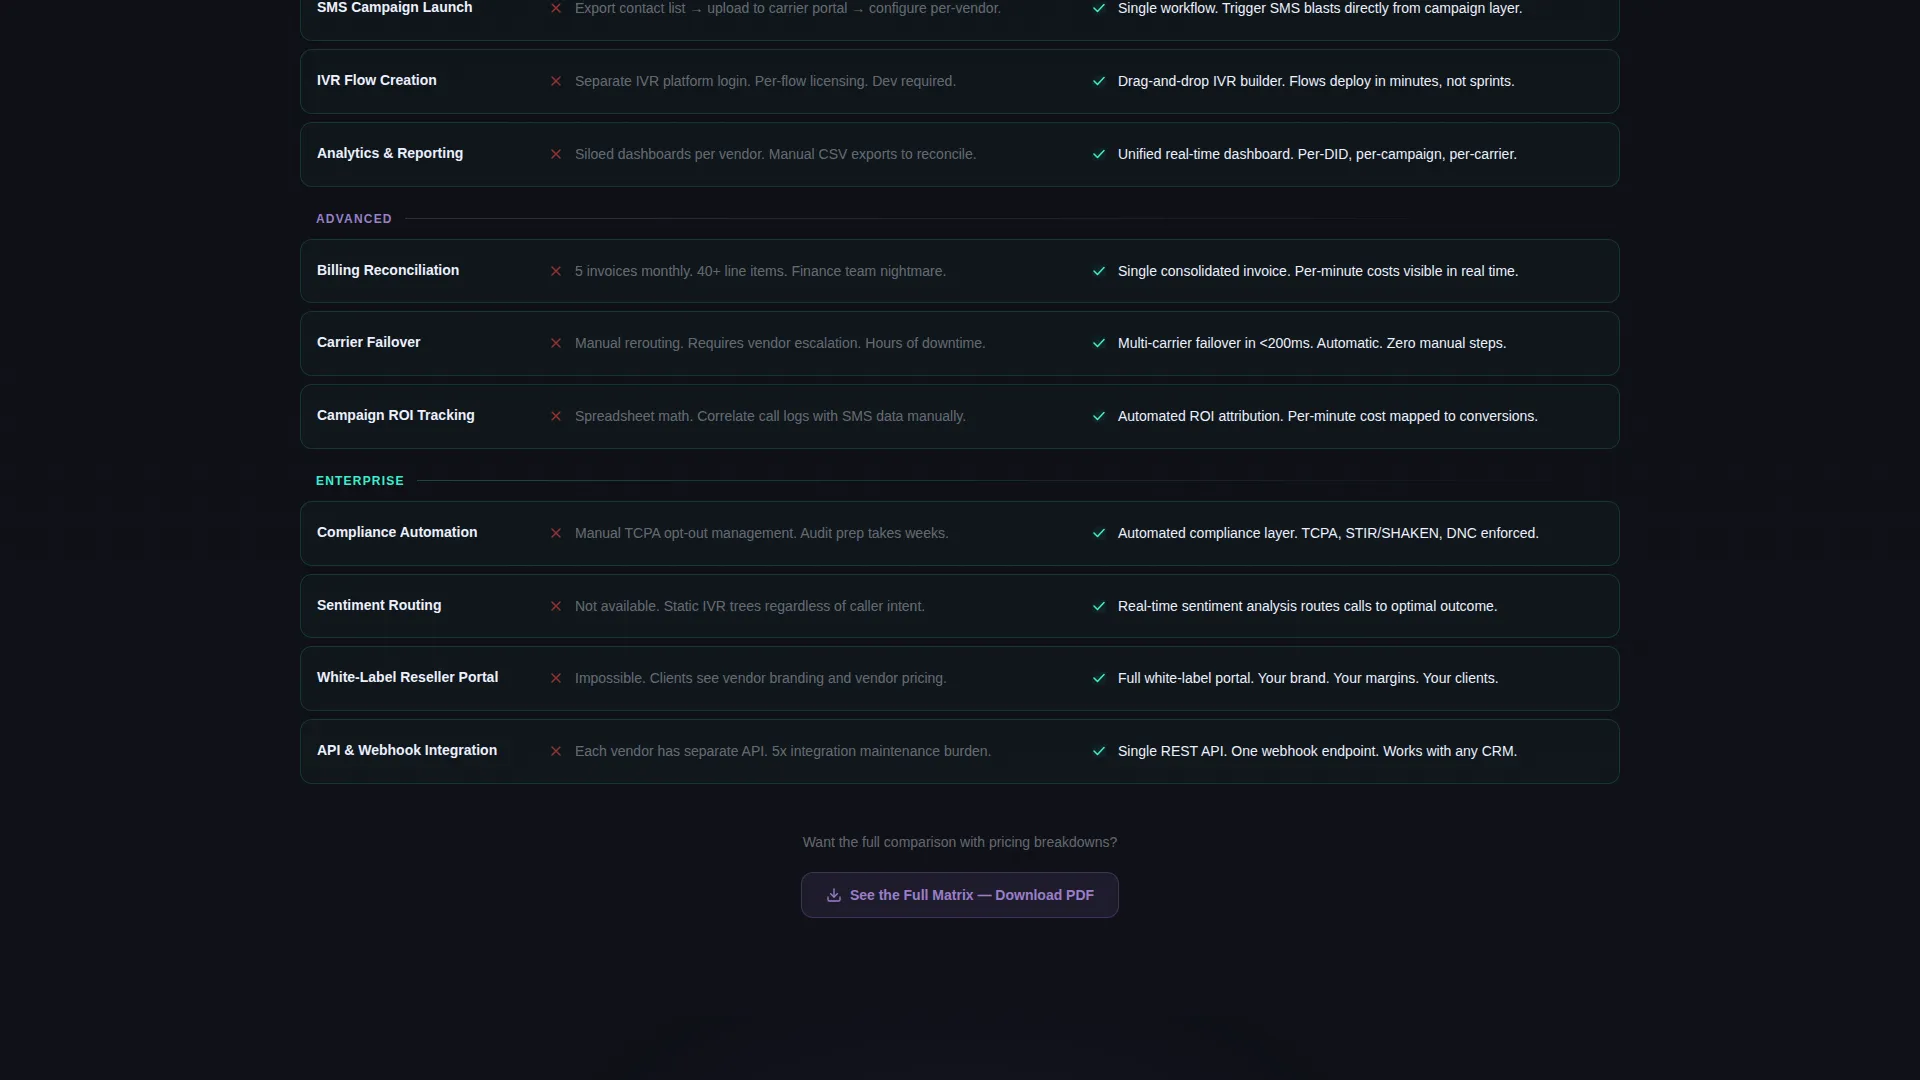Click the See the Full Matrix Download PDF button
Screen dimensions: 1920x1080
pyautogui.click(x=959, y=895)
